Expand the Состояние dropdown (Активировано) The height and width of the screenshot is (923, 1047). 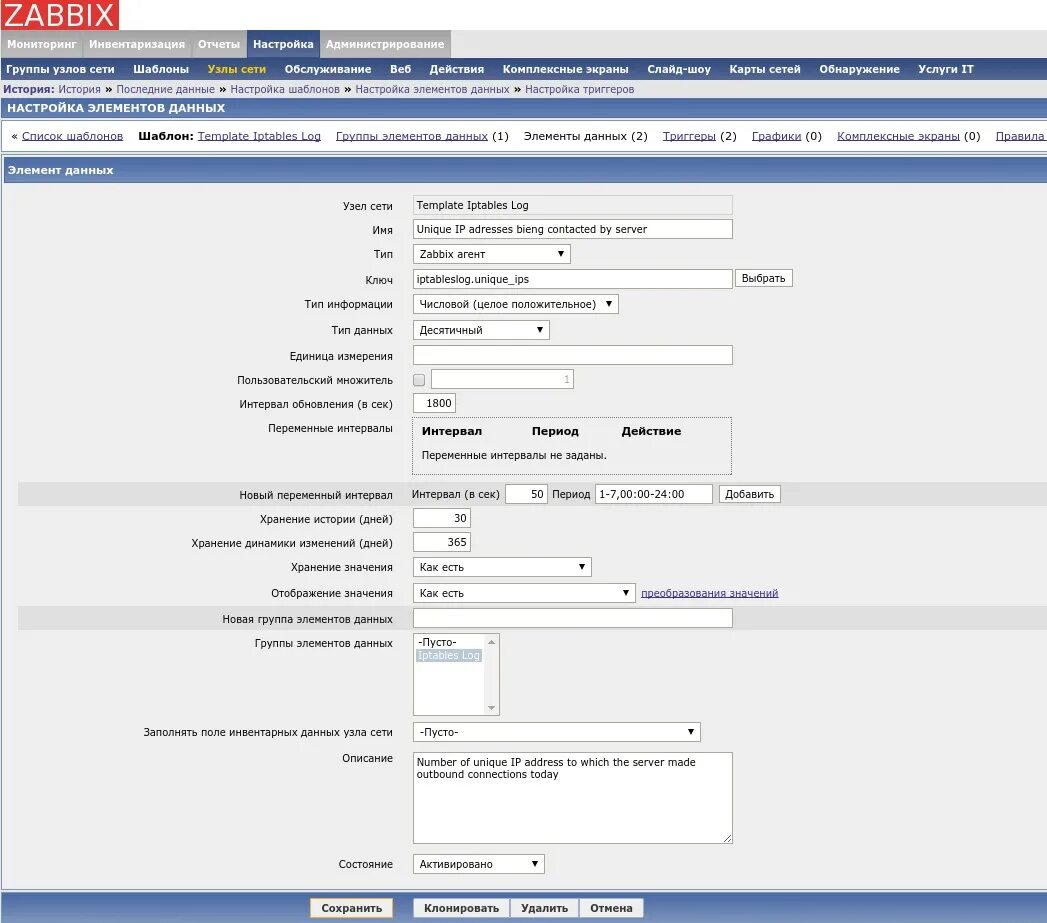[479, 864]
